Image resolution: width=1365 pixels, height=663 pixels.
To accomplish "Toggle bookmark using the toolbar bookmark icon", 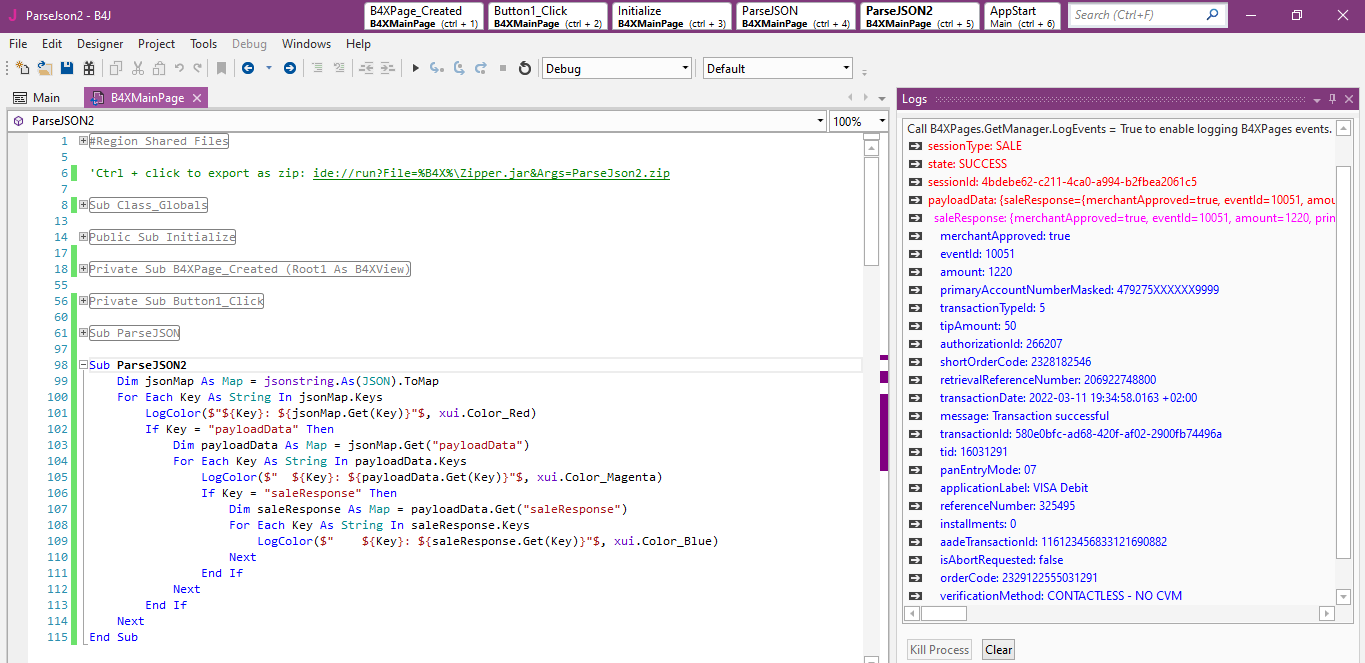I will coord(221,68).
